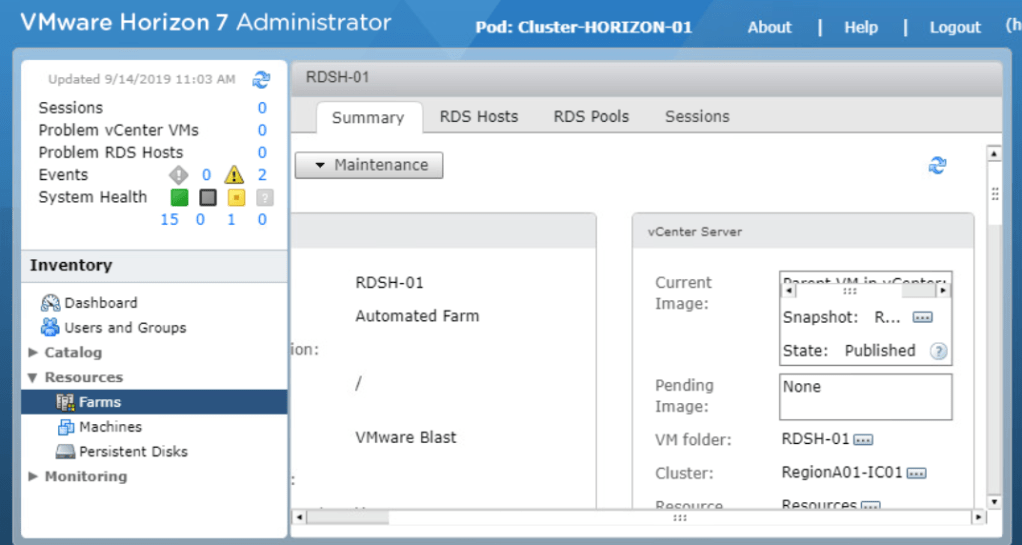
Task: Click the refresh icon beside the Updated timestamp
Action: click(261, 79)
